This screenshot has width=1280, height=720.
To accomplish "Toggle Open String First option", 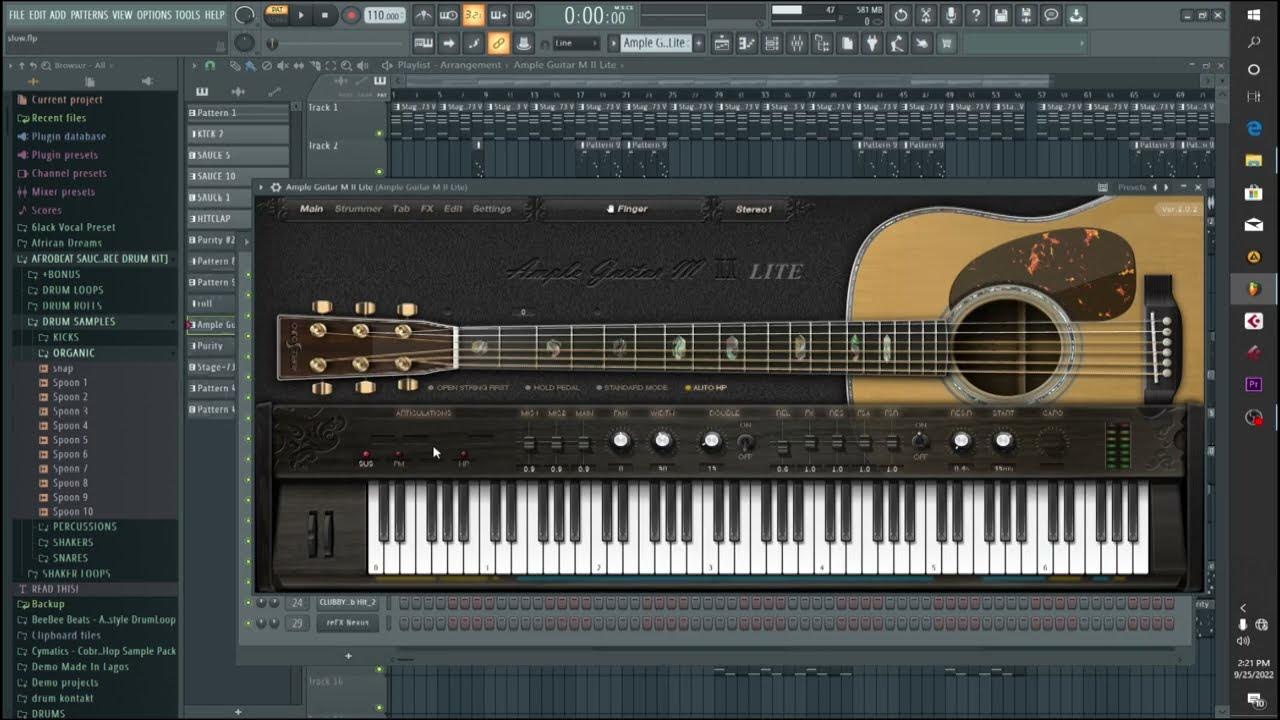I will [469, 387].
